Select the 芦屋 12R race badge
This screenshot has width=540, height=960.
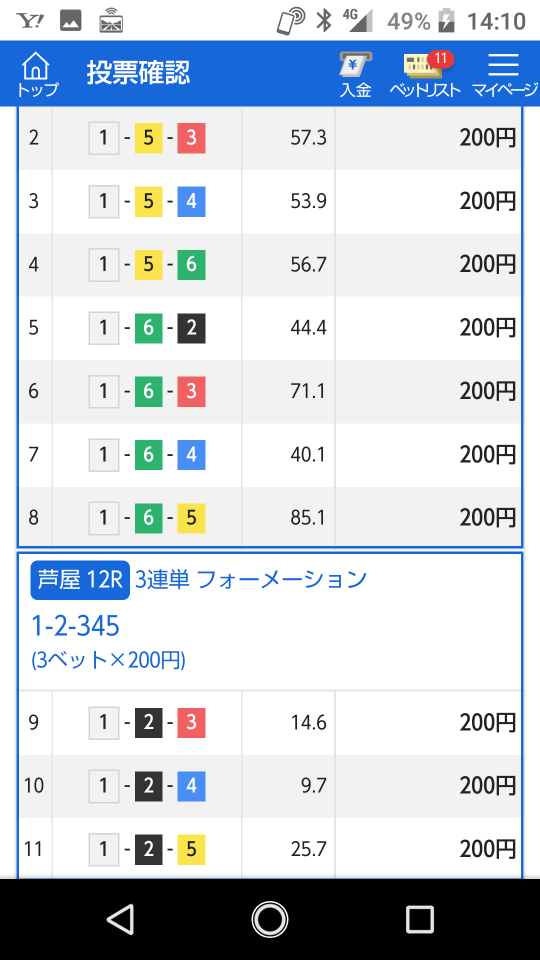[x=80, y=580]
